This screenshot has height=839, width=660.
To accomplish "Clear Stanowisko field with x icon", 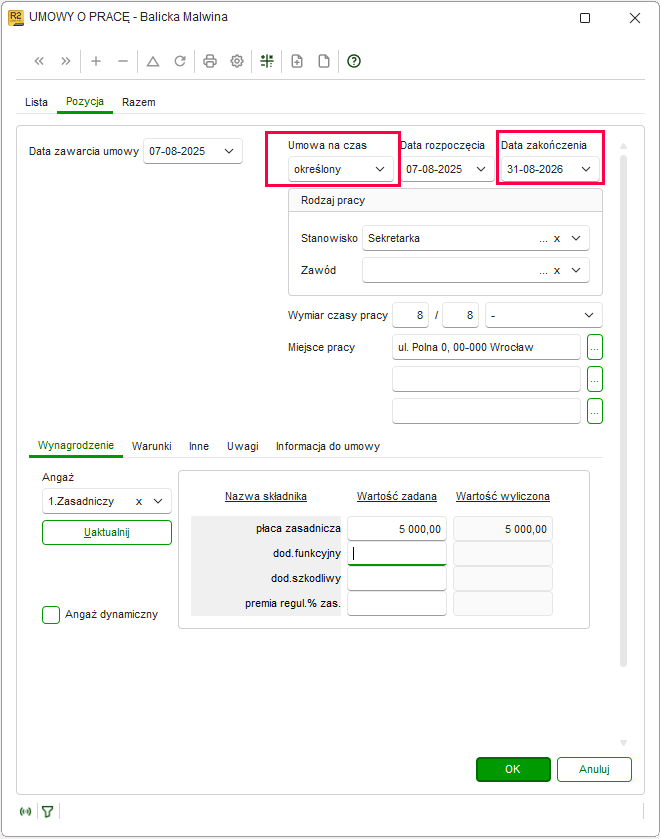I will (557, 239).
